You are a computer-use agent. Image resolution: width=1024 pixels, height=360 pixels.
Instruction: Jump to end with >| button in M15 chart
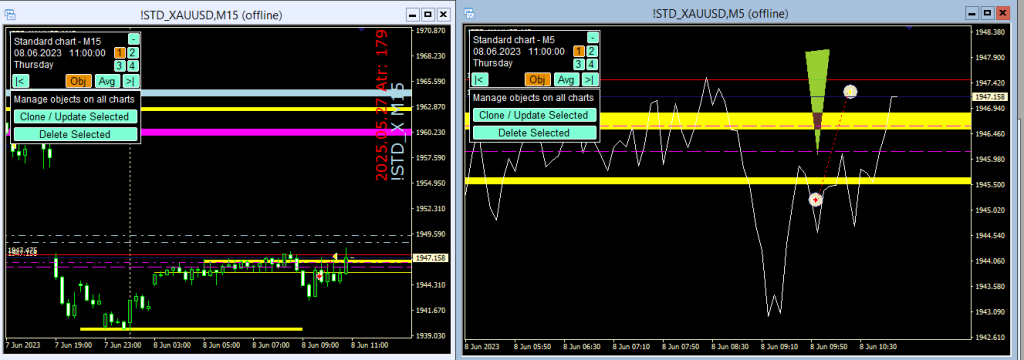coord(131,81)
